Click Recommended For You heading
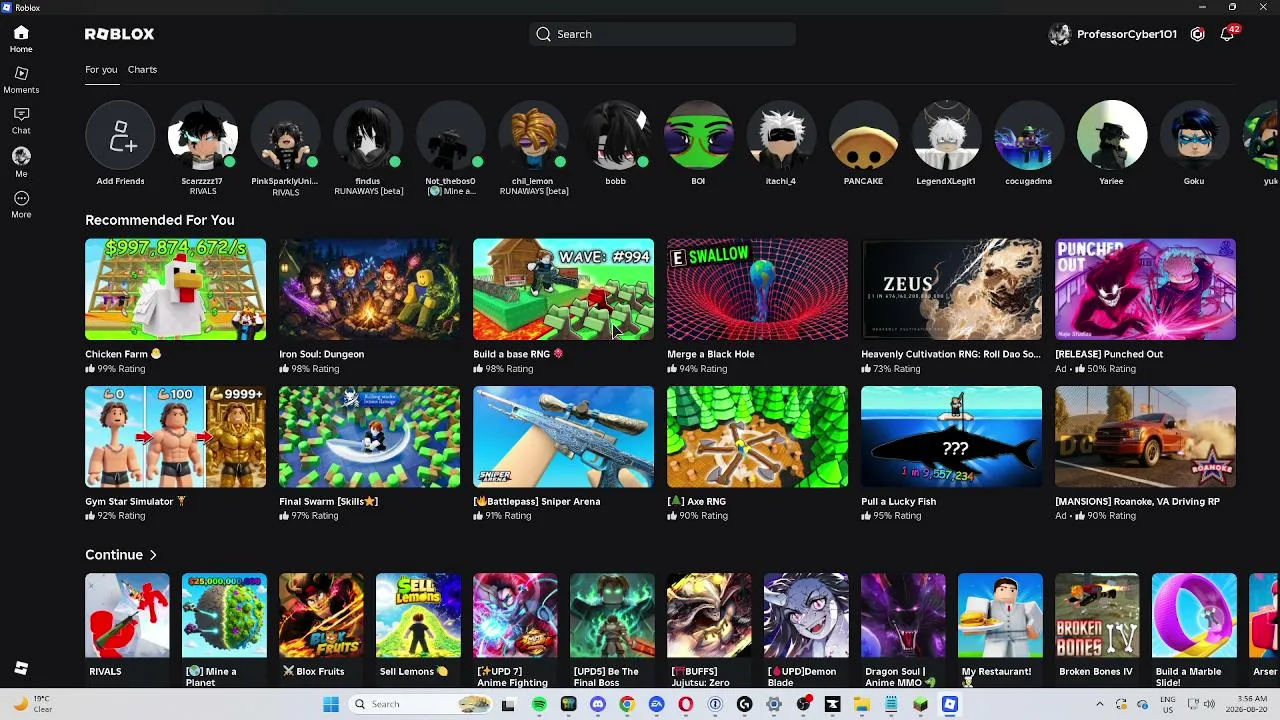Image resolution: width=1280 pixels, height=720 pixels. pyautogui.click(x=160, y=220)
